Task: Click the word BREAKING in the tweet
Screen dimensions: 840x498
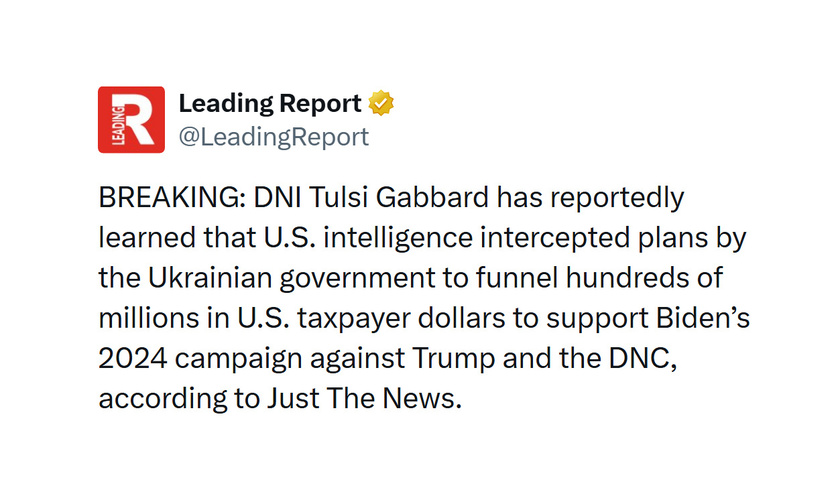Action: (x=165, y=198)
